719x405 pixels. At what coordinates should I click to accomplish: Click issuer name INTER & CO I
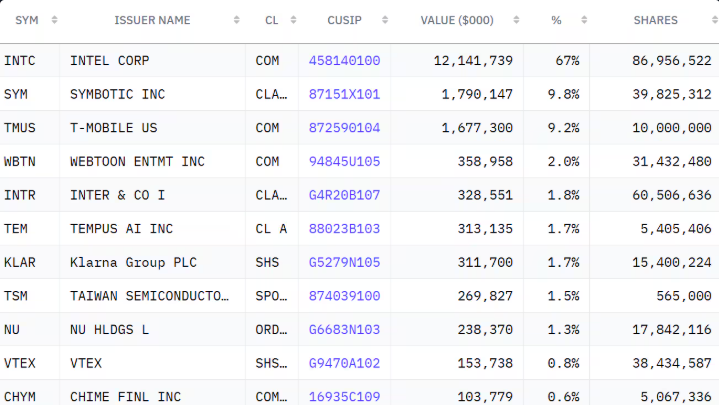(x=117, y=195)
